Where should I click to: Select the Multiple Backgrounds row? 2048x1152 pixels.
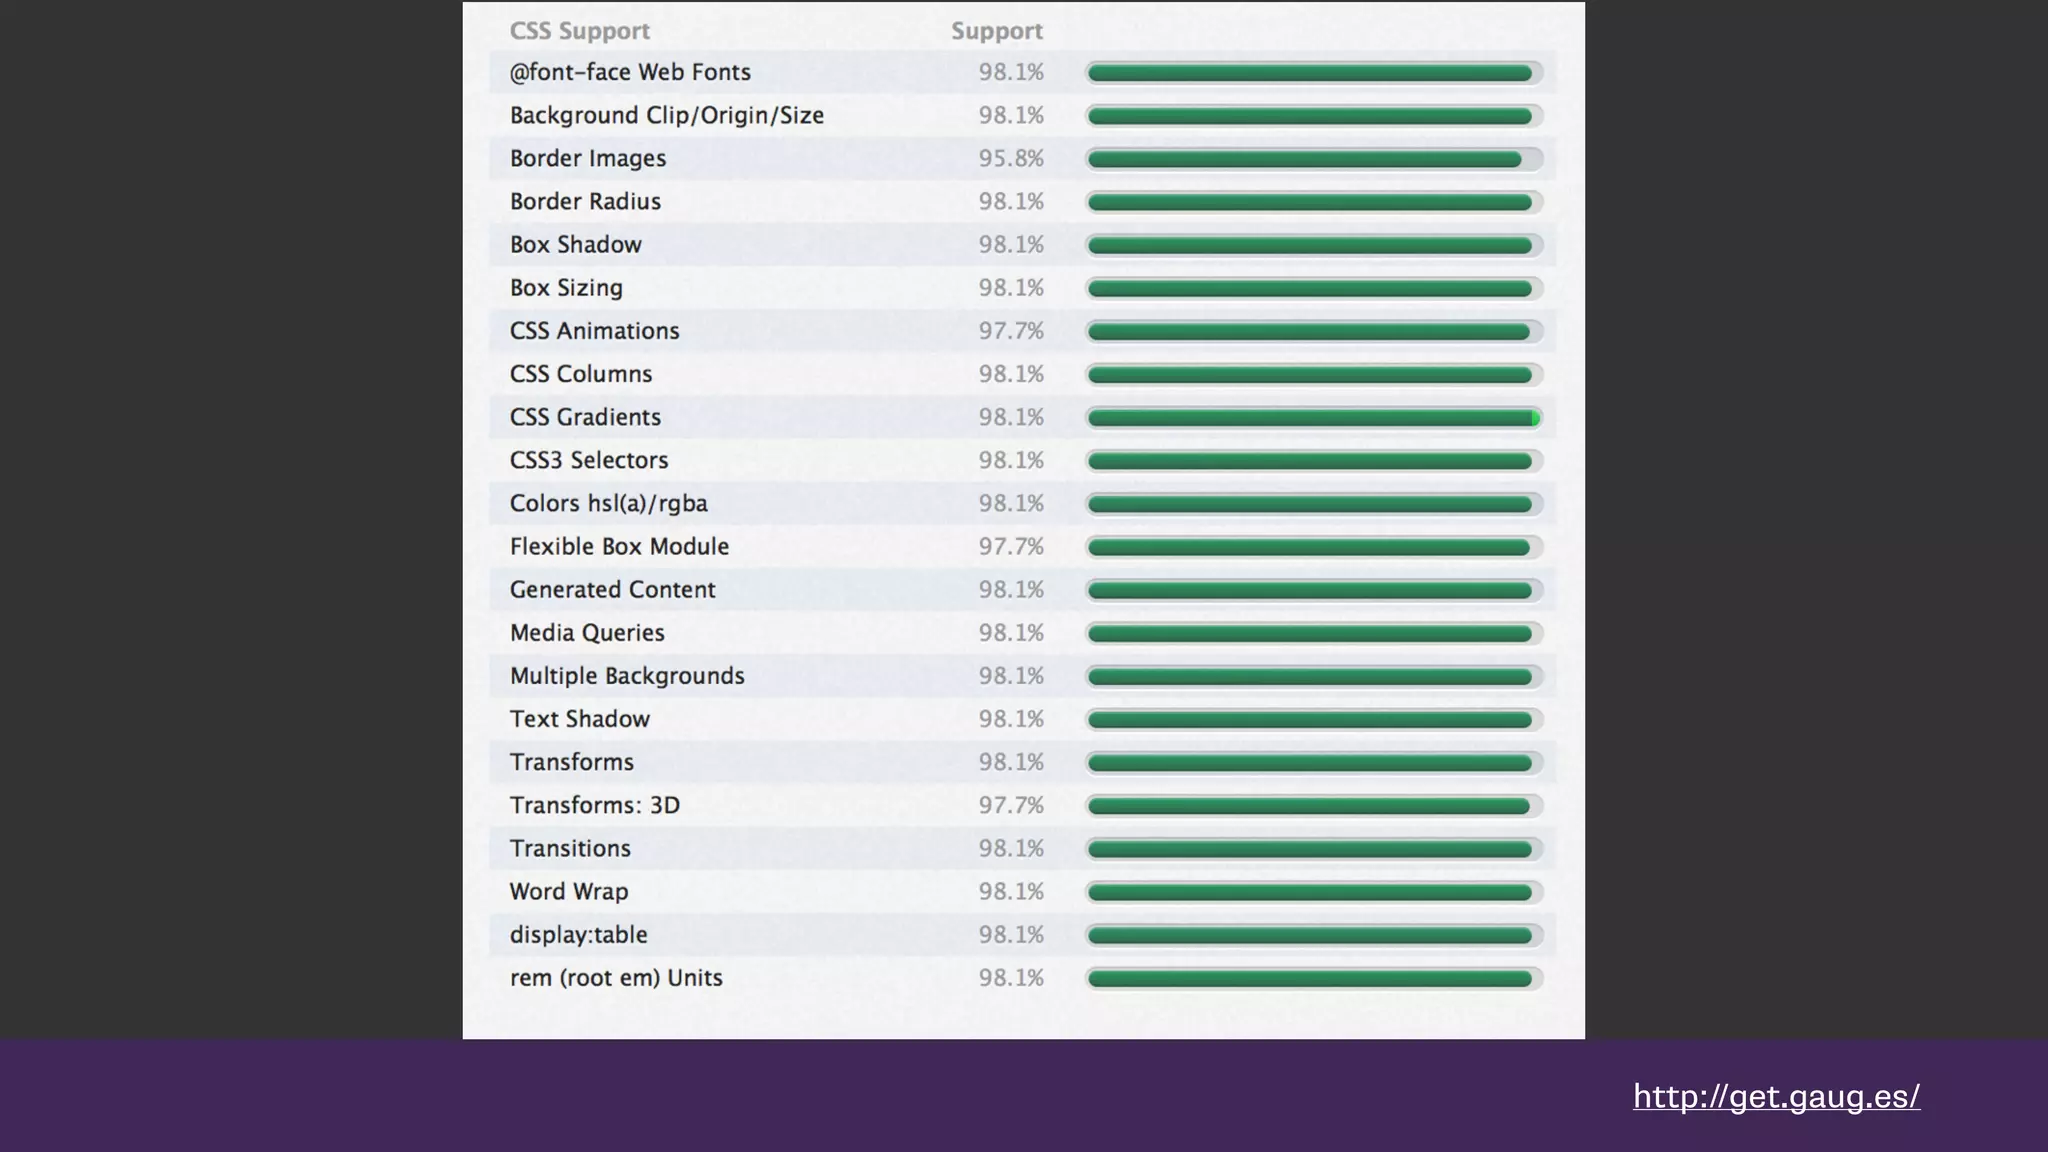click(627, 676)
